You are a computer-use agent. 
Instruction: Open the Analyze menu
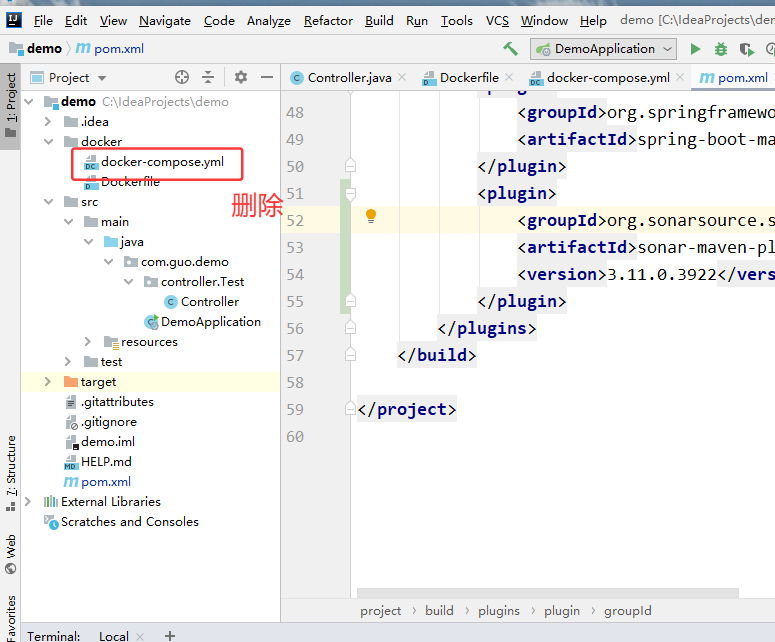(x=268, y=21)
